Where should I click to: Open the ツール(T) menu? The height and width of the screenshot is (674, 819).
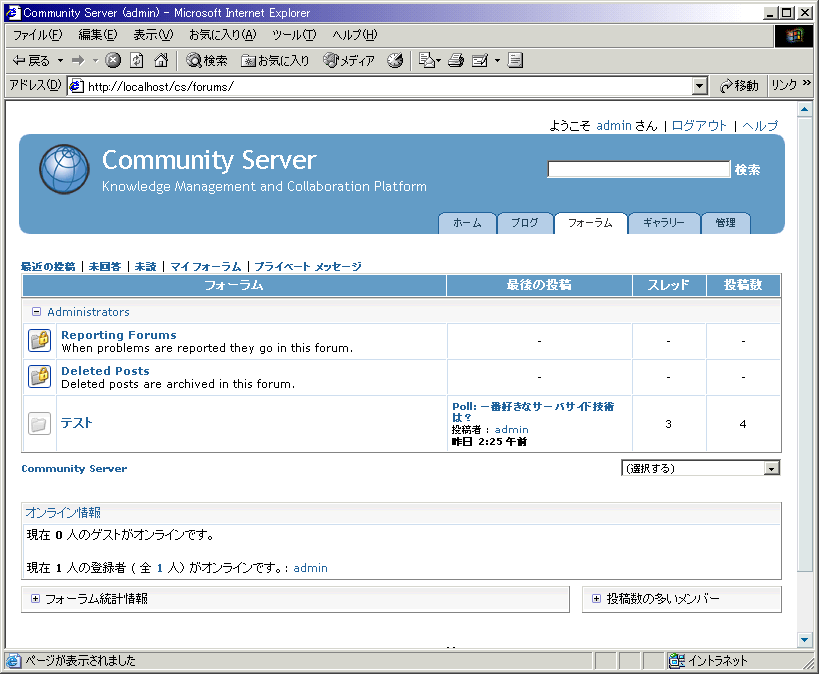pos(294,35)
